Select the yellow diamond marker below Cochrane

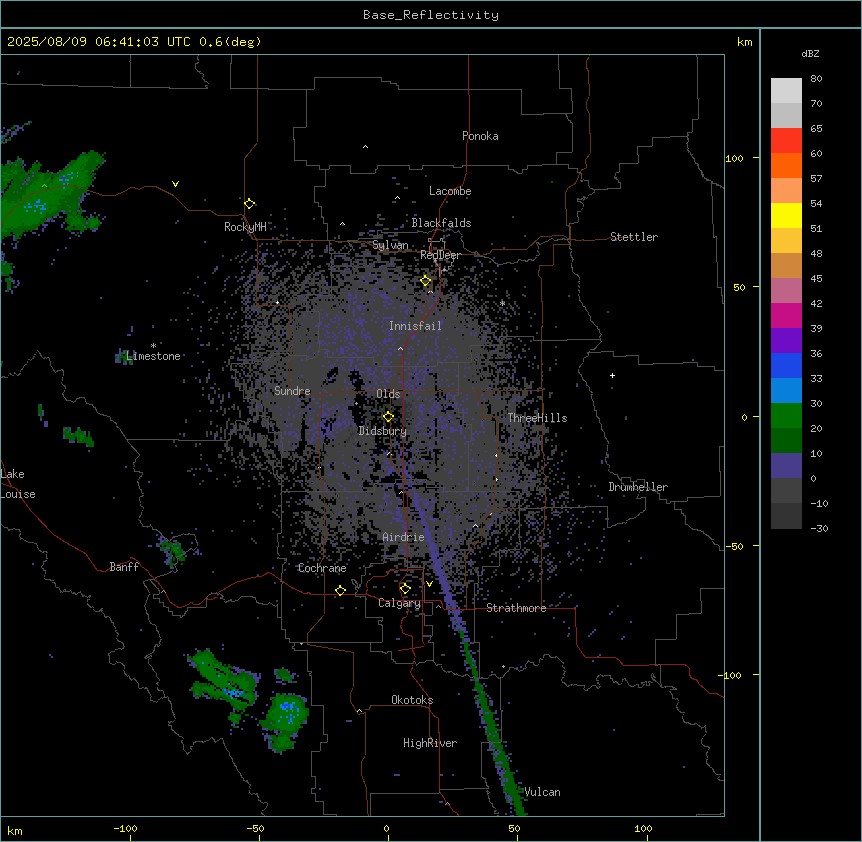[340, 591]
